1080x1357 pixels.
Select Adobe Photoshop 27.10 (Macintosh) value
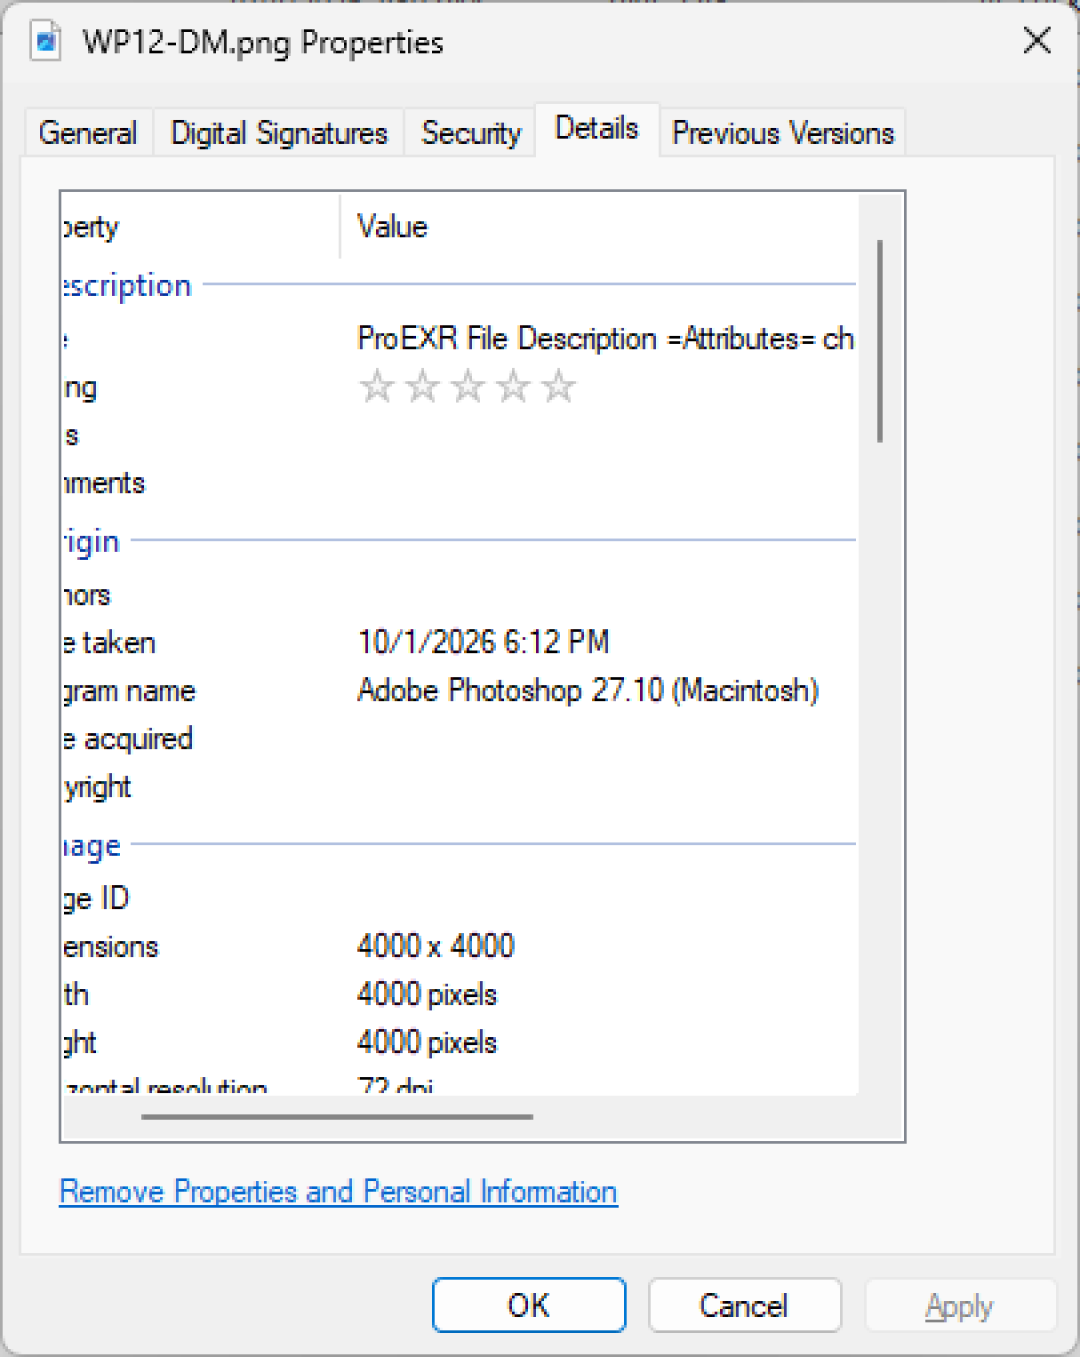point(588,690)
